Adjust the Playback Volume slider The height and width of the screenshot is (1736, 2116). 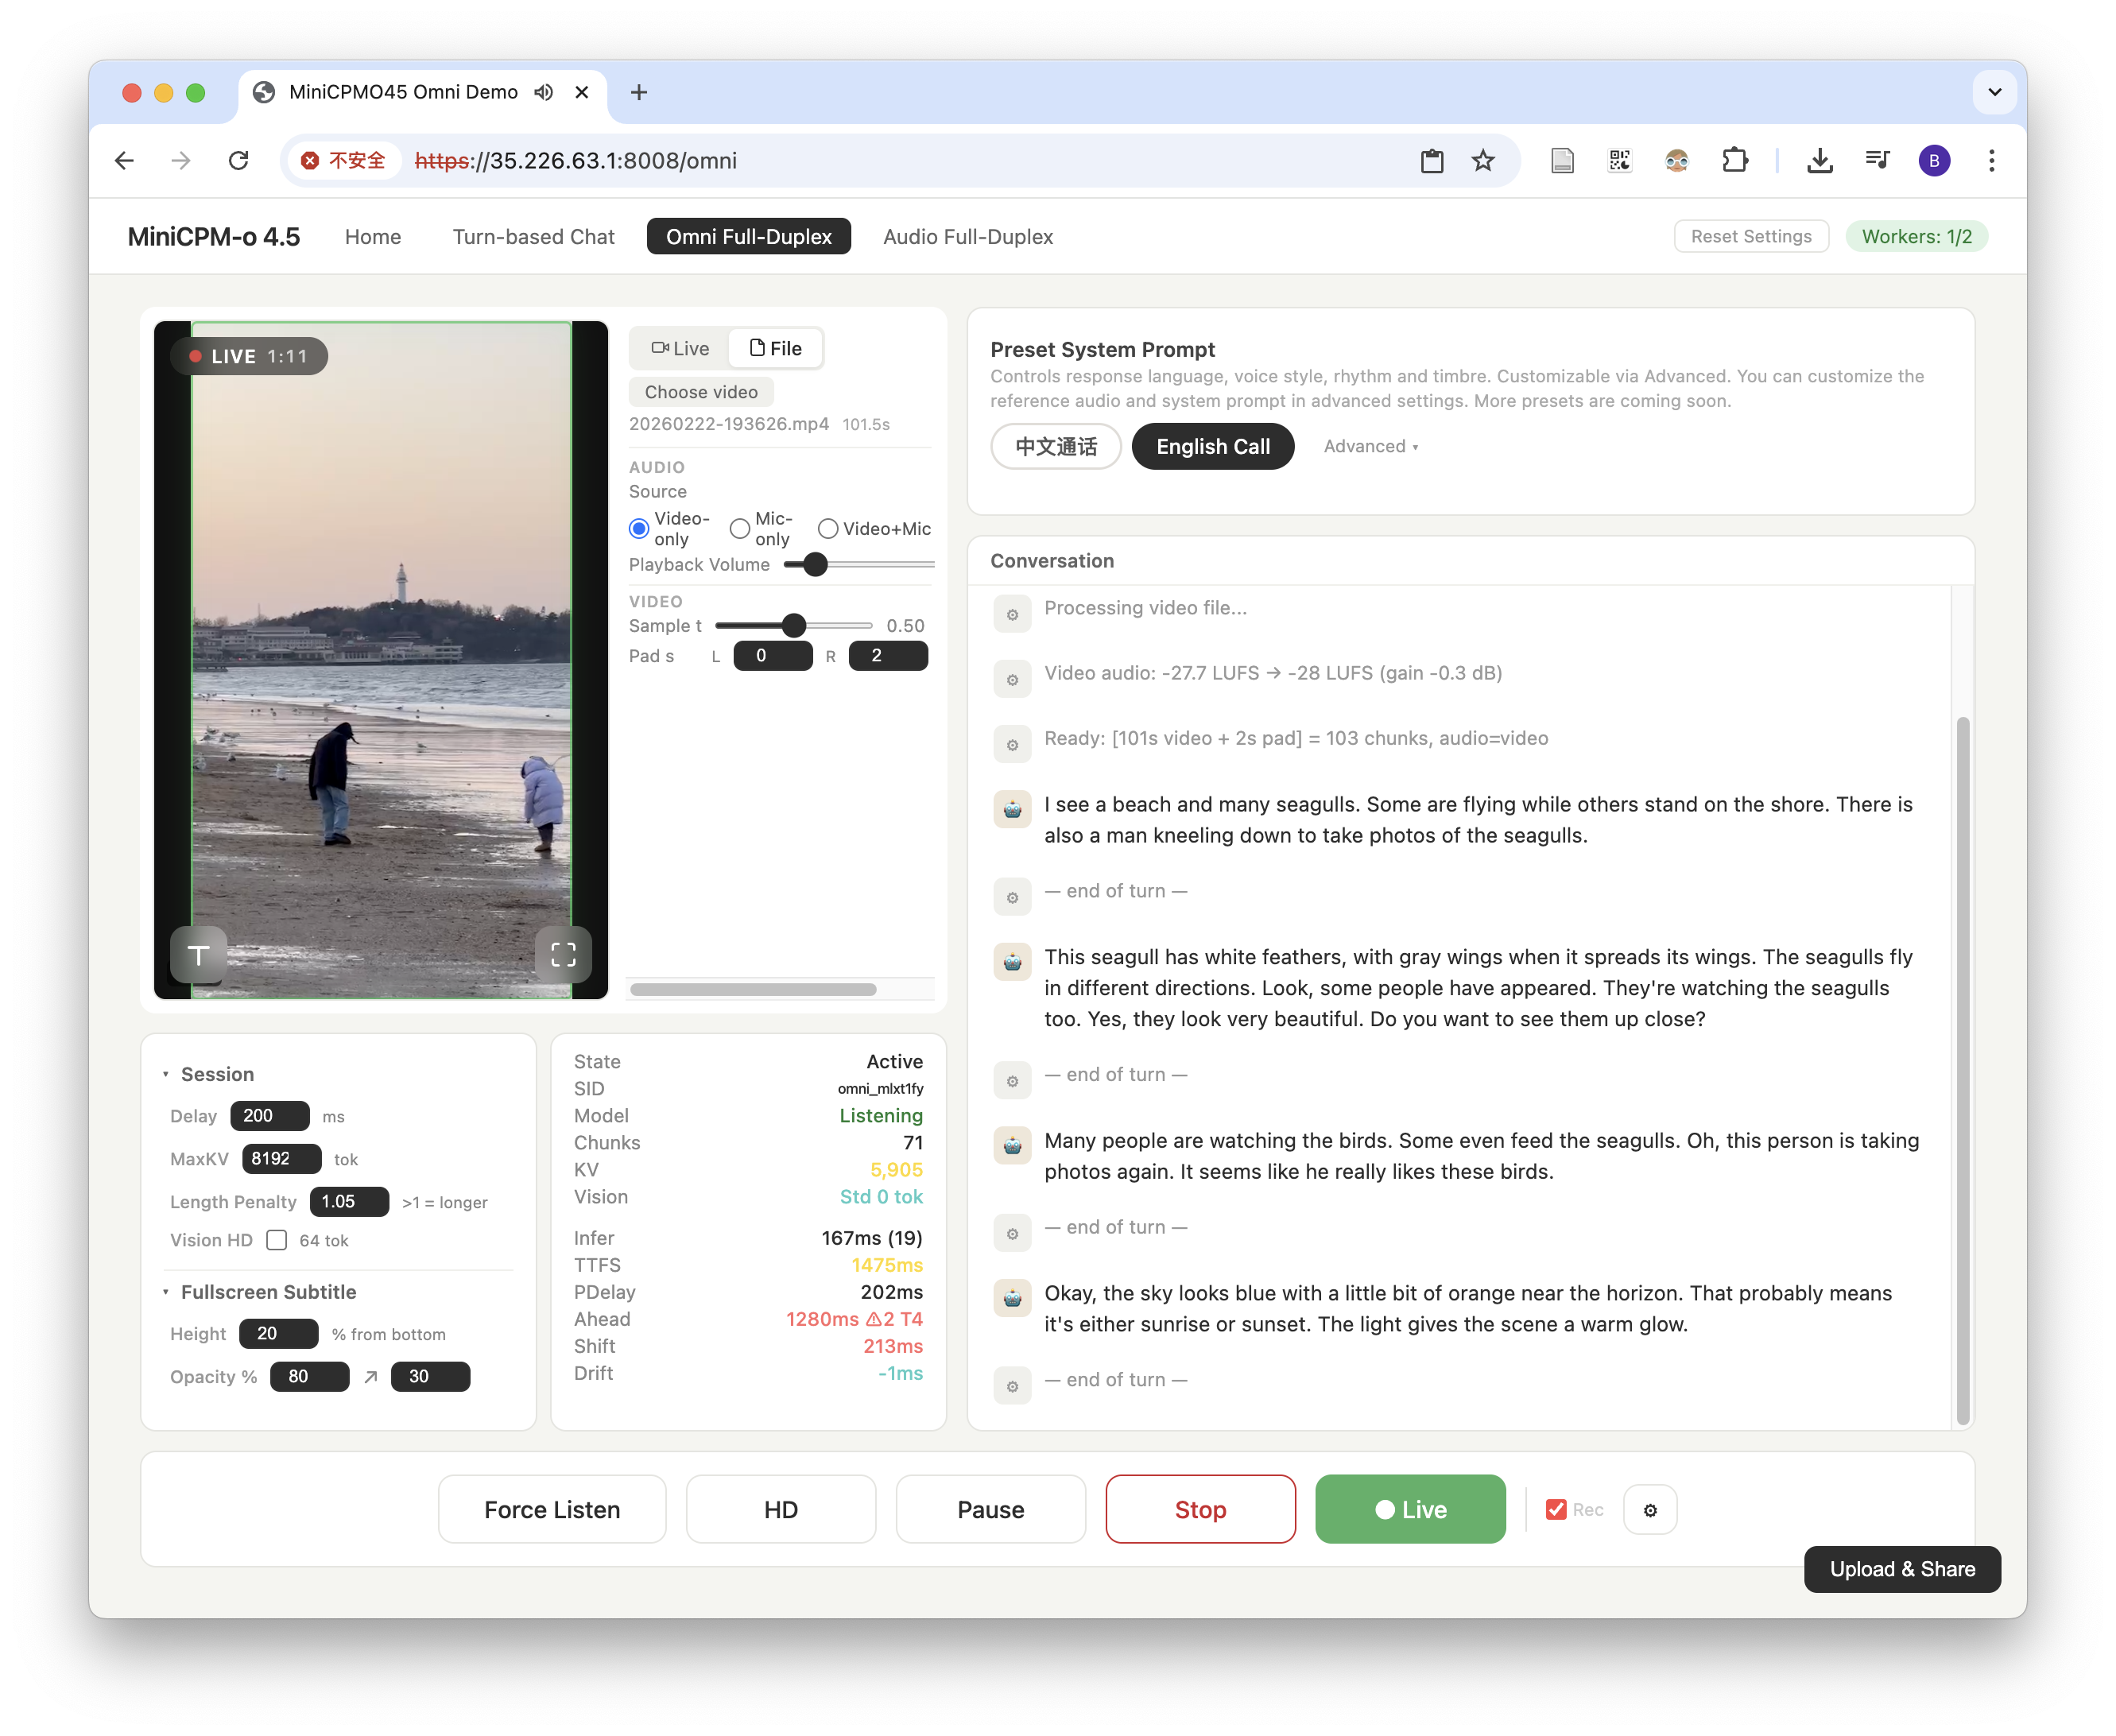point(816,565)
